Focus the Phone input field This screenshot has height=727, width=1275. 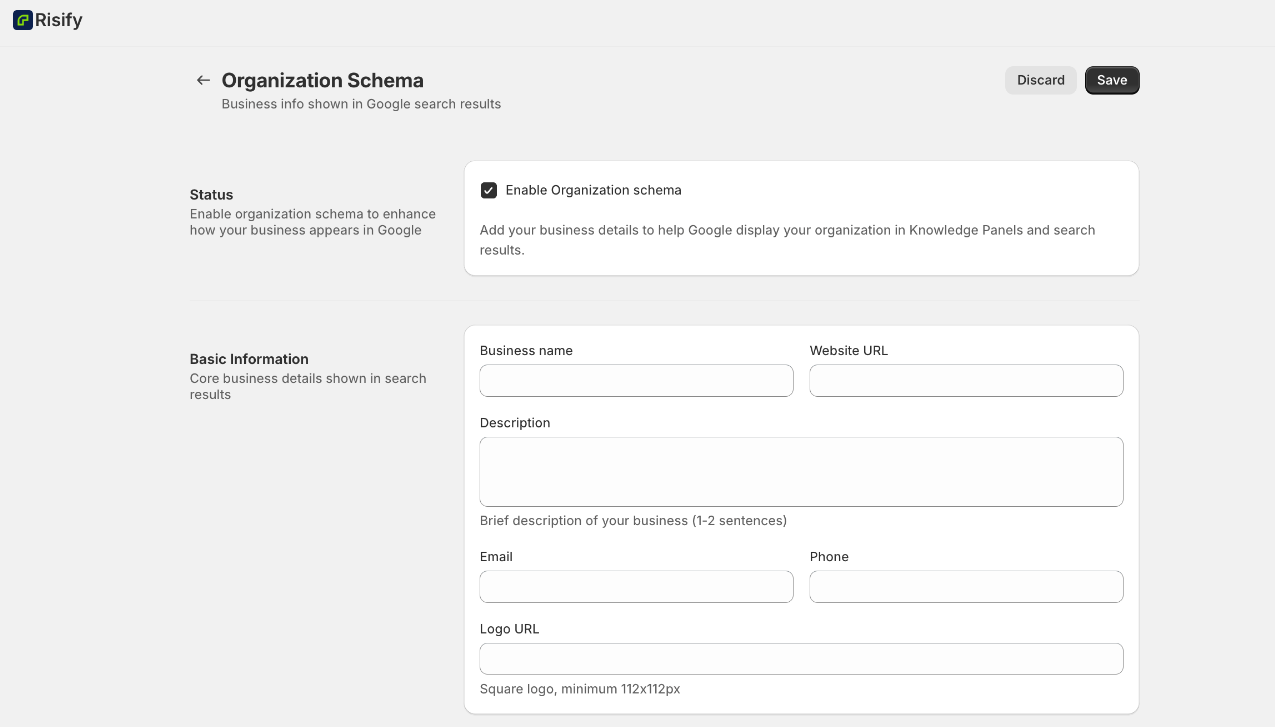click(966, 587)
